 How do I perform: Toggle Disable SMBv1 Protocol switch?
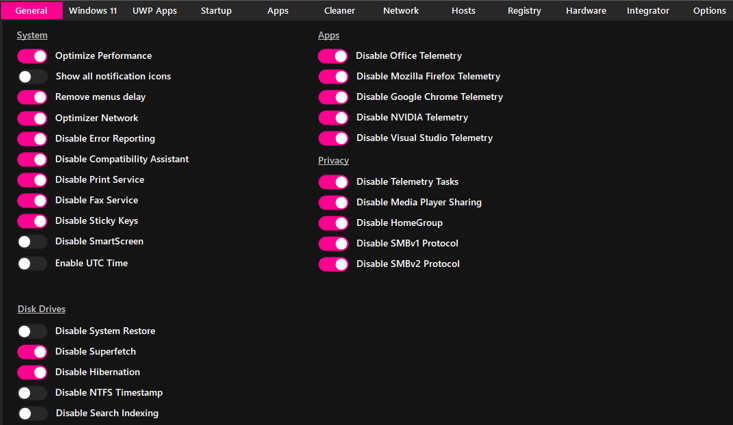tap(333, 244)
